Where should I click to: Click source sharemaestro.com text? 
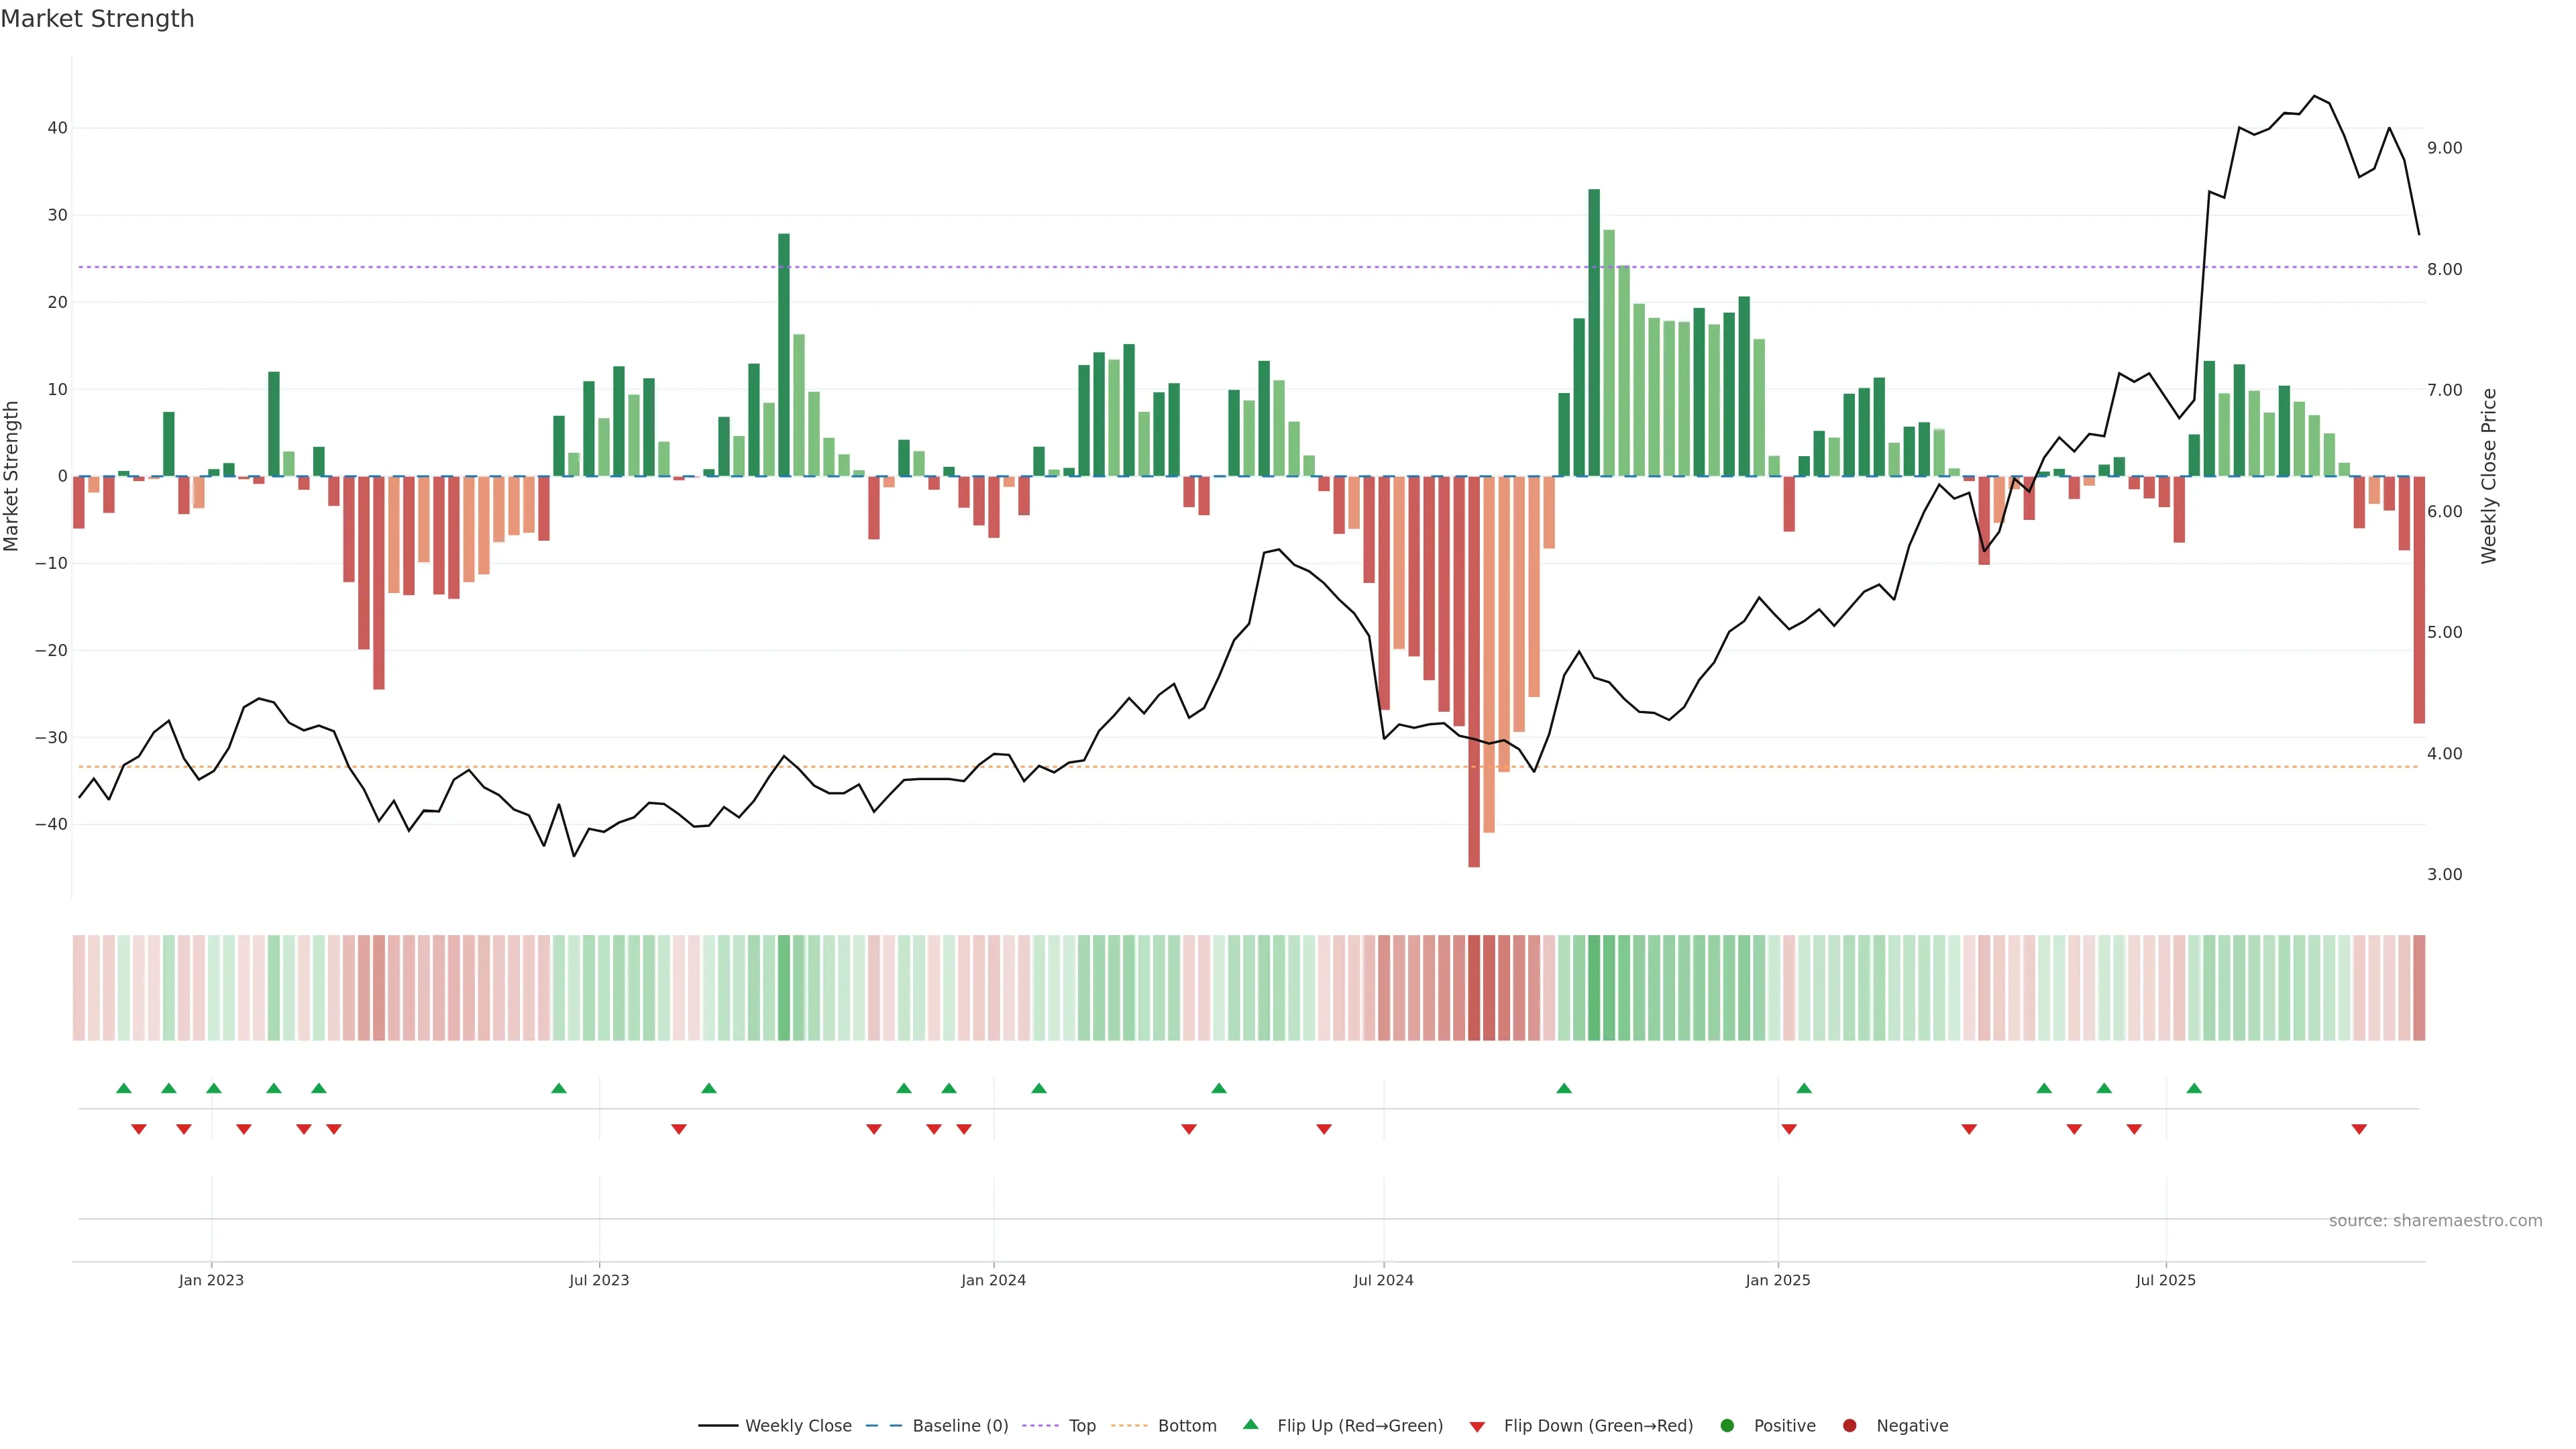pyautogui.click(x=2435, y=1221)
